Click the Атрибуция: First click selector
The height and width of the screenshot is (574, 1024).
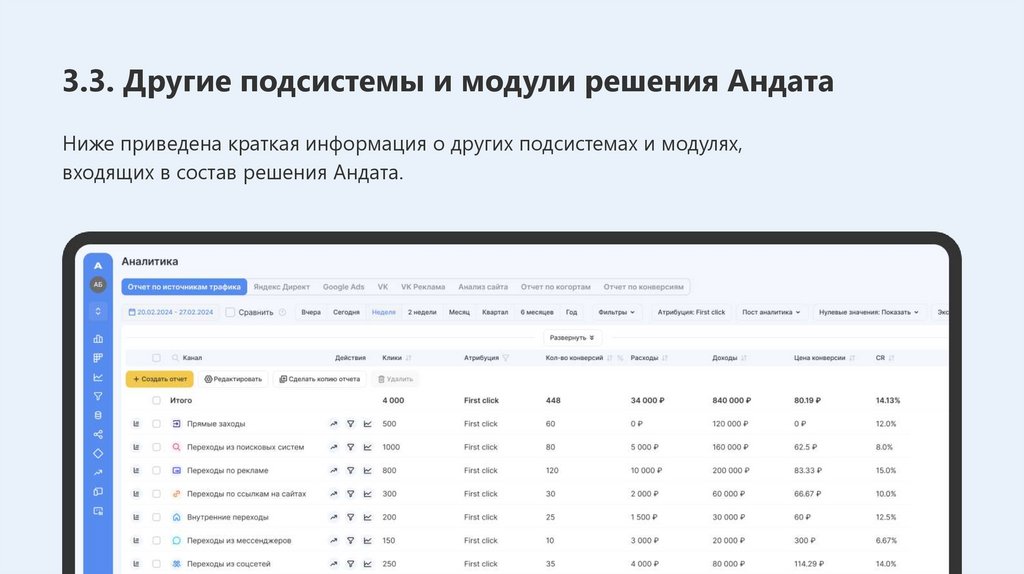coord(691,312)
